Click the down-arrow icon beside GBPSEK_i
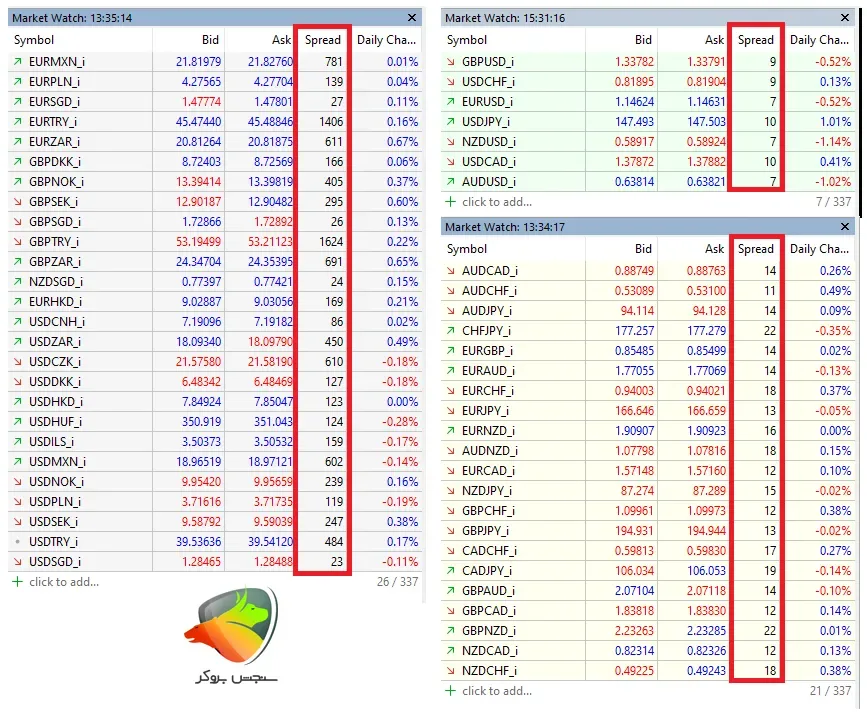This screenshot has height=717, width=867. (18, 202)
